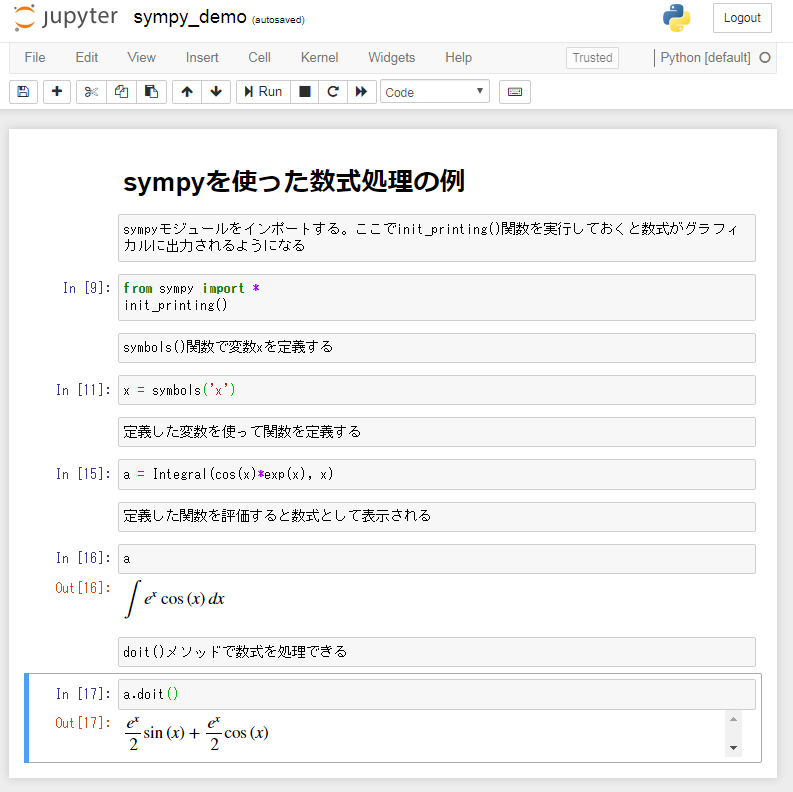
Task: Copy selected cells icon
Action: tap(121, 92)
